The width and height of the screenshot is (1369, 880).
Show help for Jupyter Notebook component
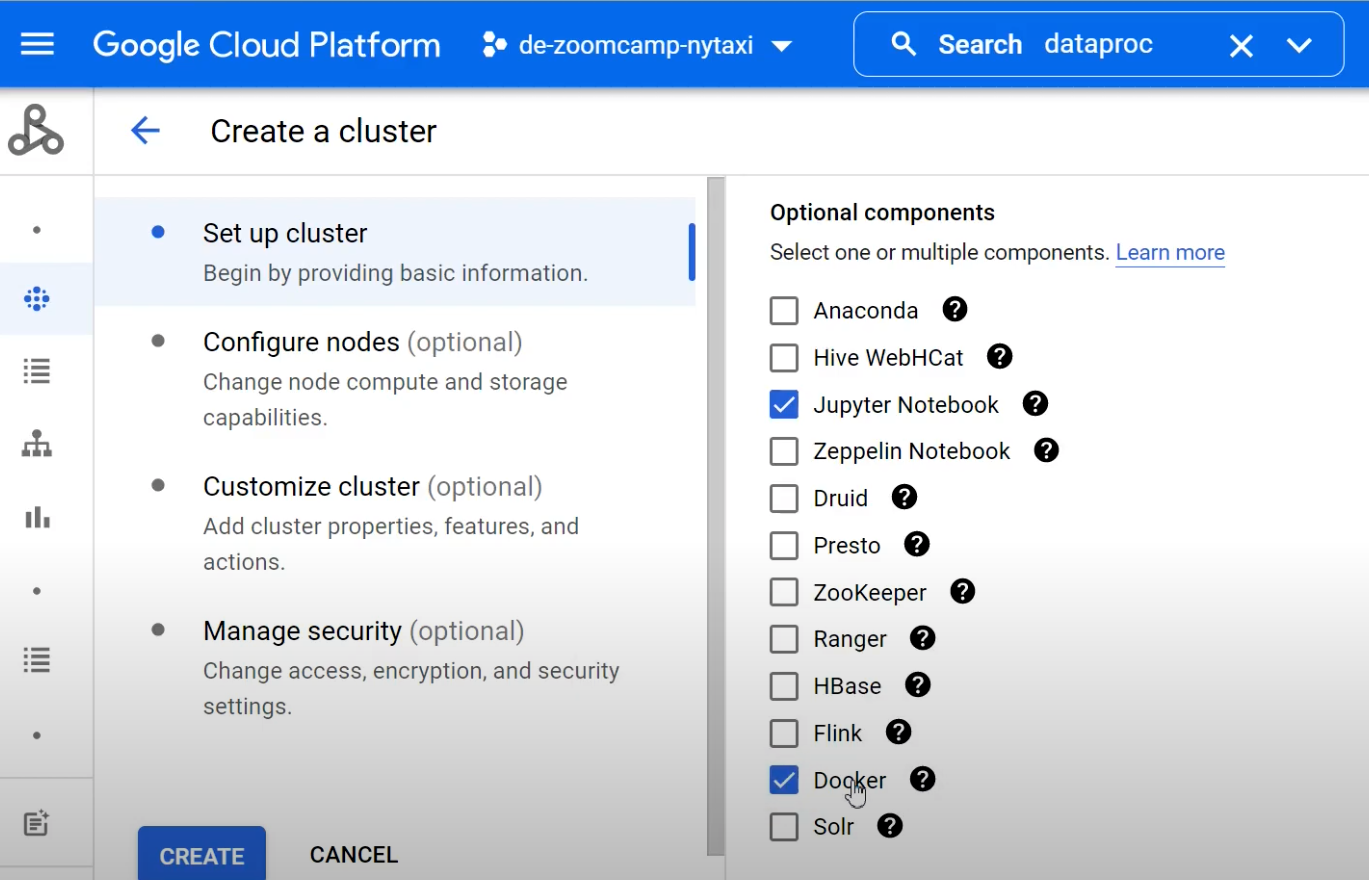click(x=1035, y=403)
